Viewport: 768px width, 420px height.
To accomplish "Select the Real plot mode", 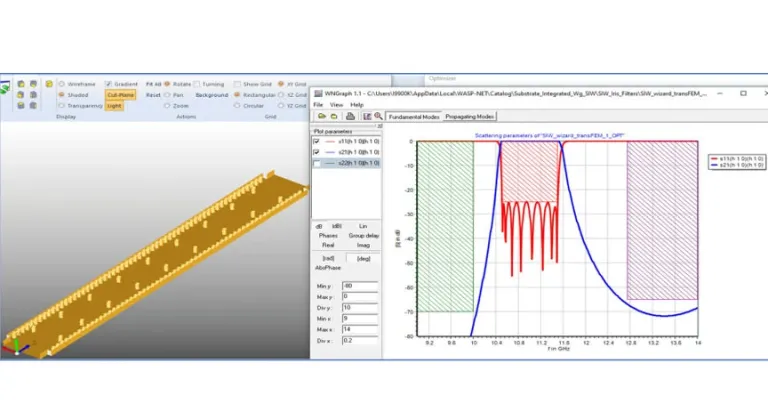I will pyautogui.click(x=328, y=245).
